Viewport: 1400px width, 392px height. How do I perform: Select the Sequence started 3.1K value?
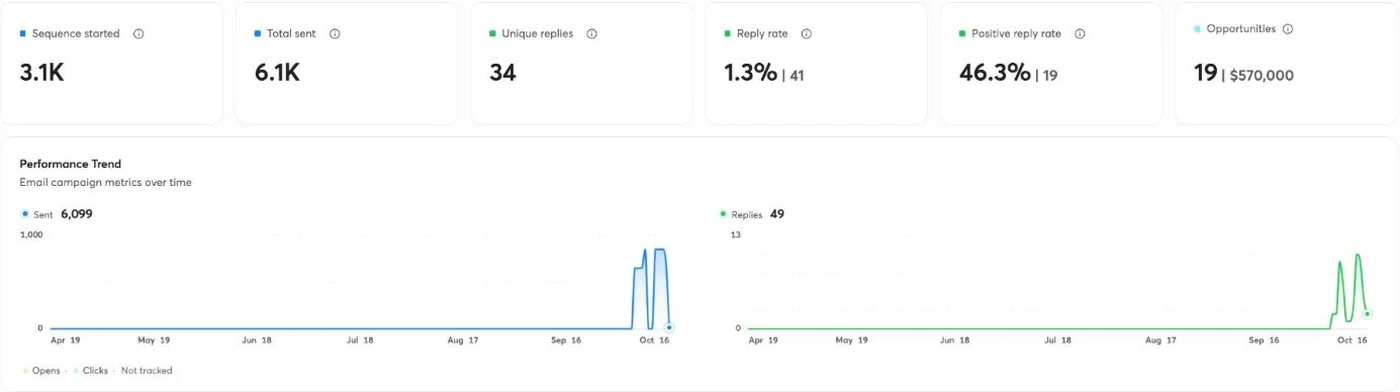pos(42,72)
